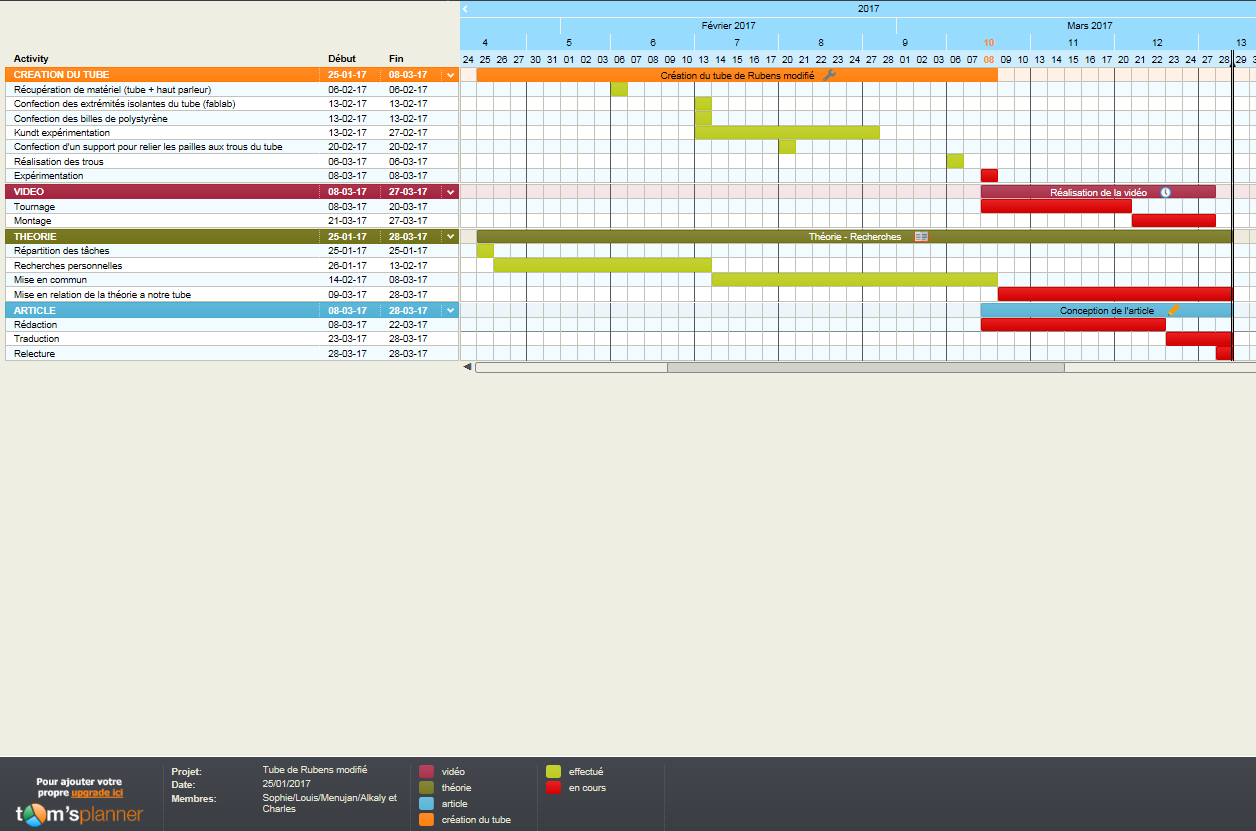Click the horizontal timeline scrollbar thumb
The height and width of the screenshot is (831, 1256).
tap(865, 367)
